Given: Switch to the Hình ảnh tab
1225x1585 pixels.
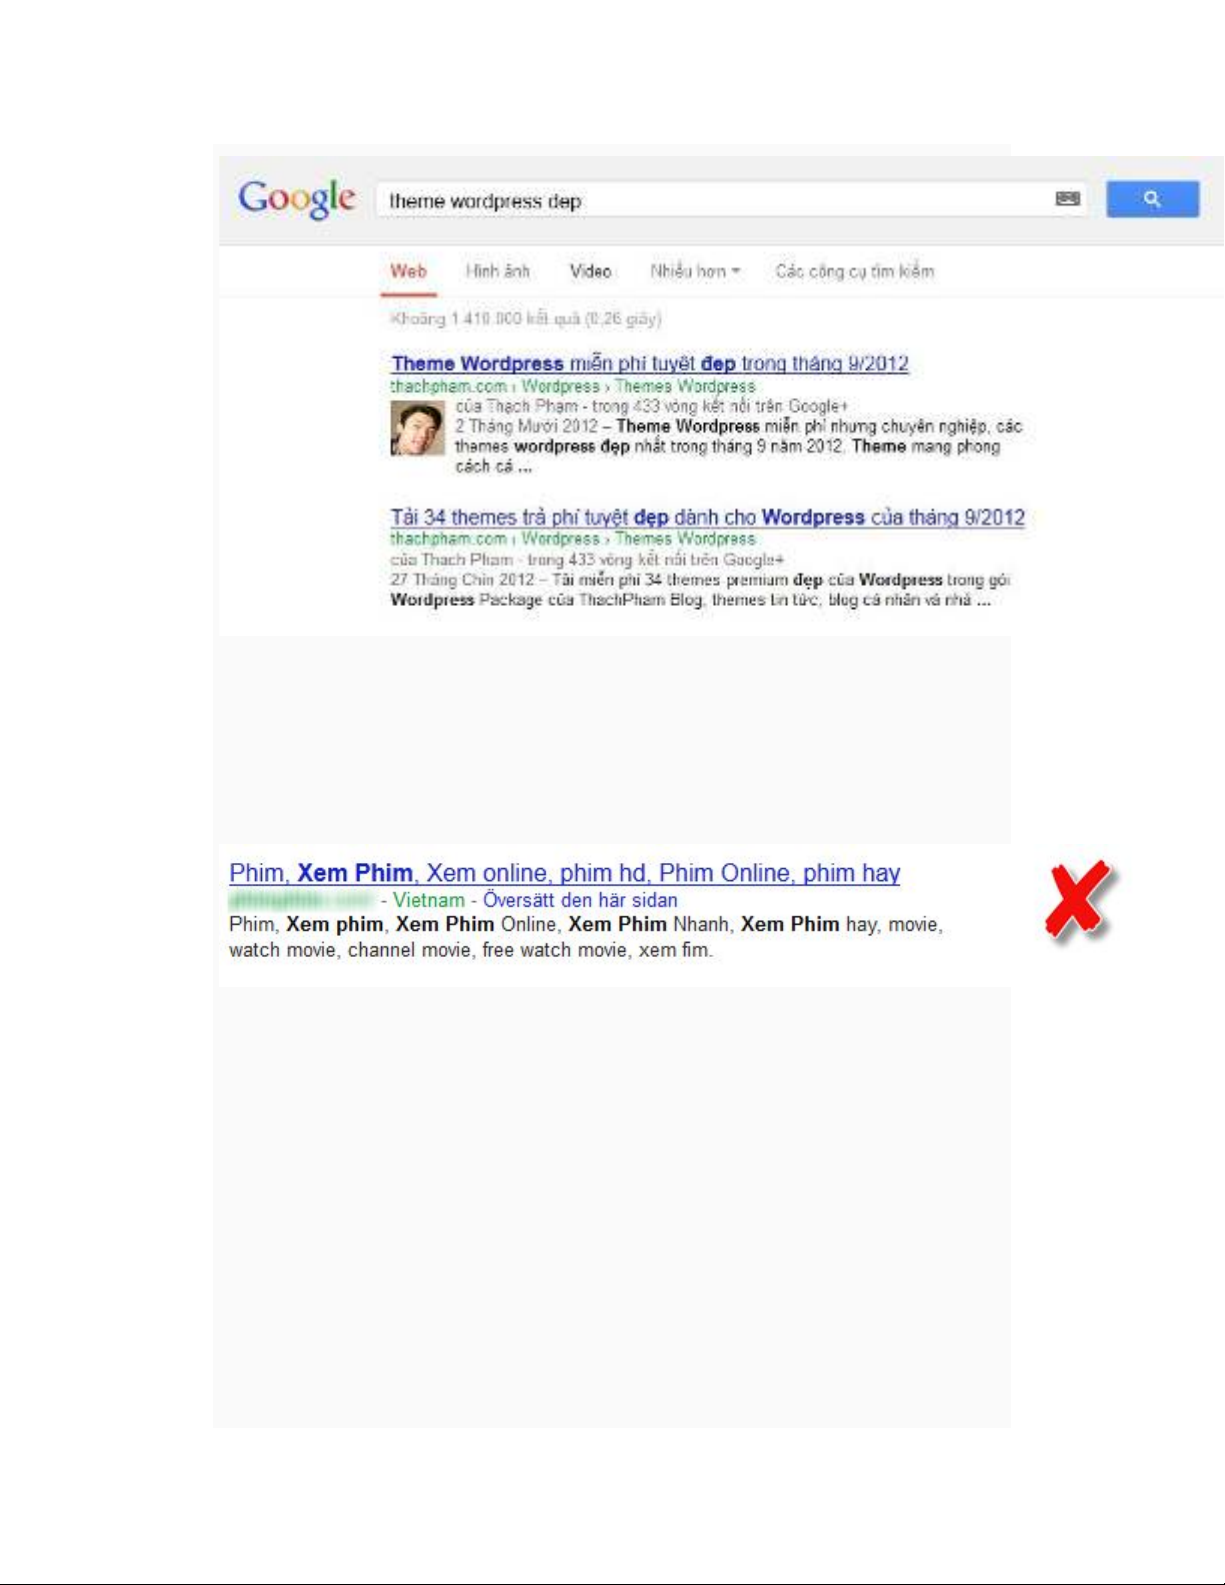Looking at the screenshot, I should 497,271.
